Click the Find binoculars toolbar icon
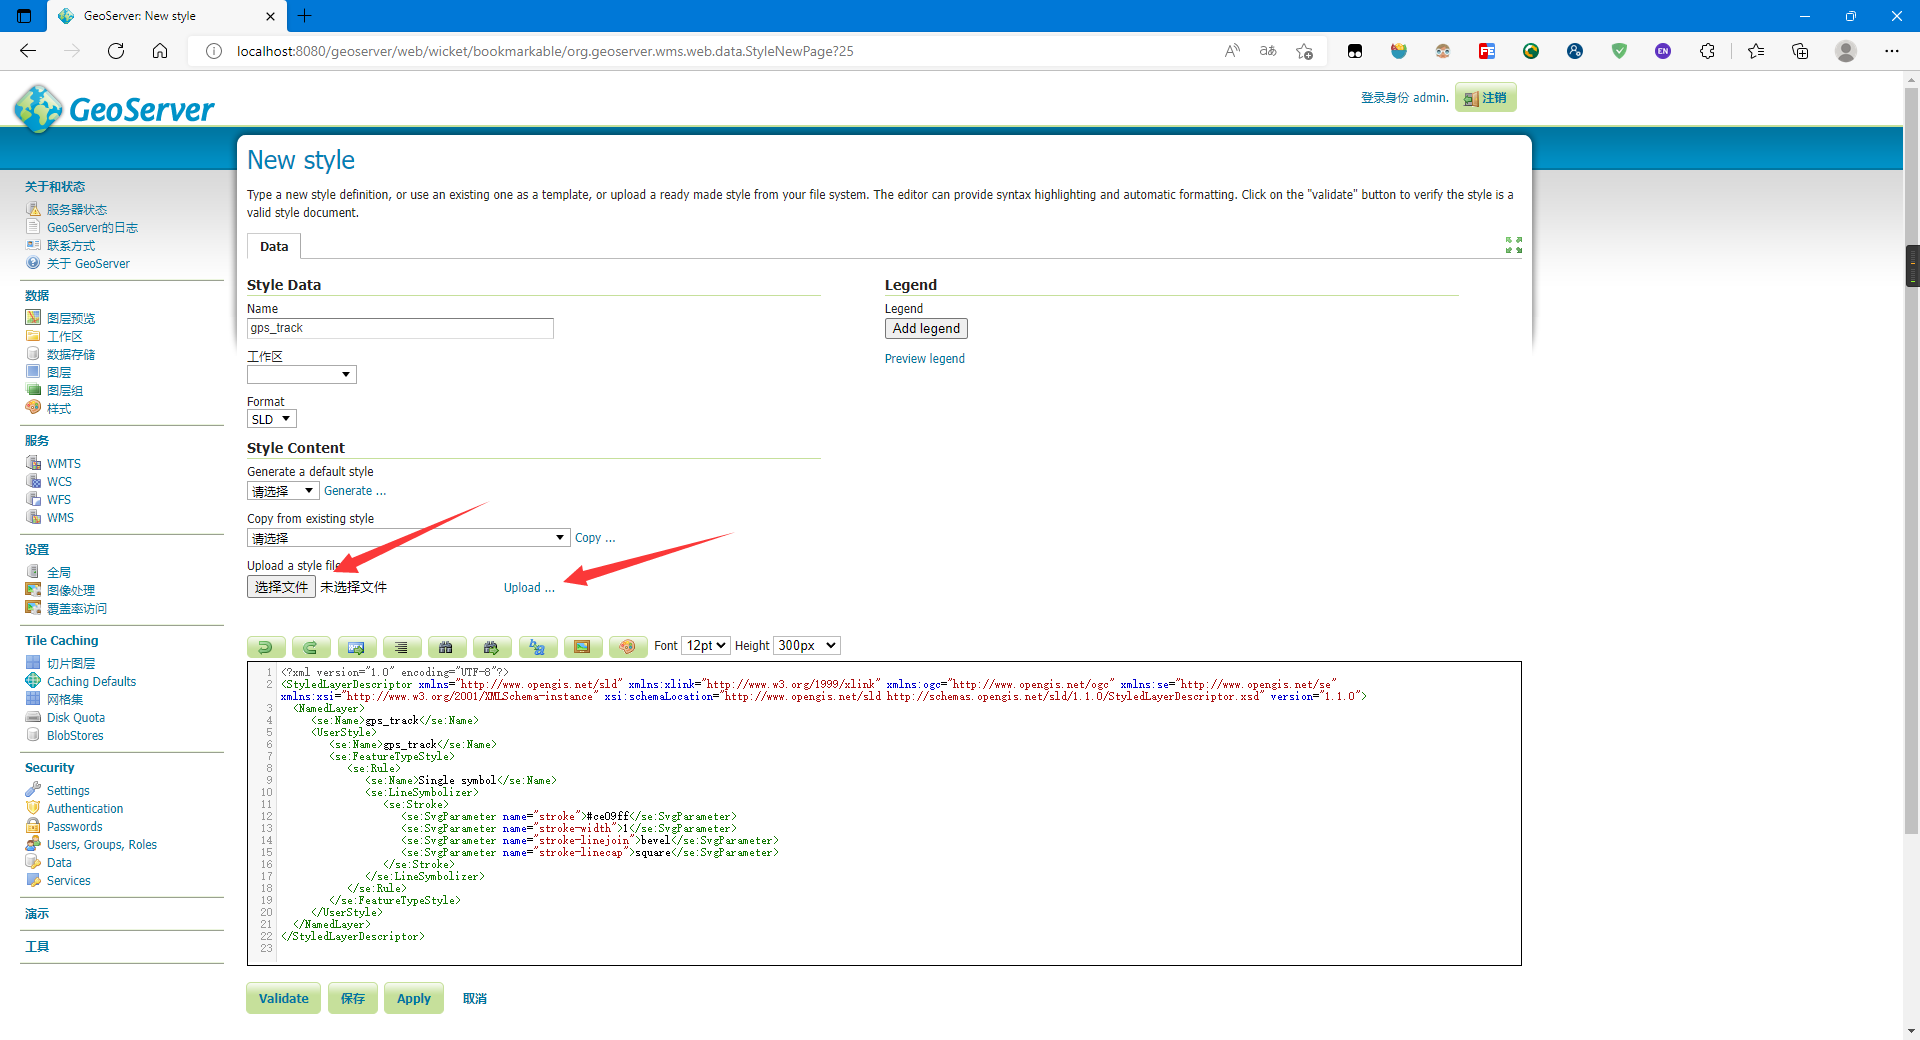 [447, 647]
